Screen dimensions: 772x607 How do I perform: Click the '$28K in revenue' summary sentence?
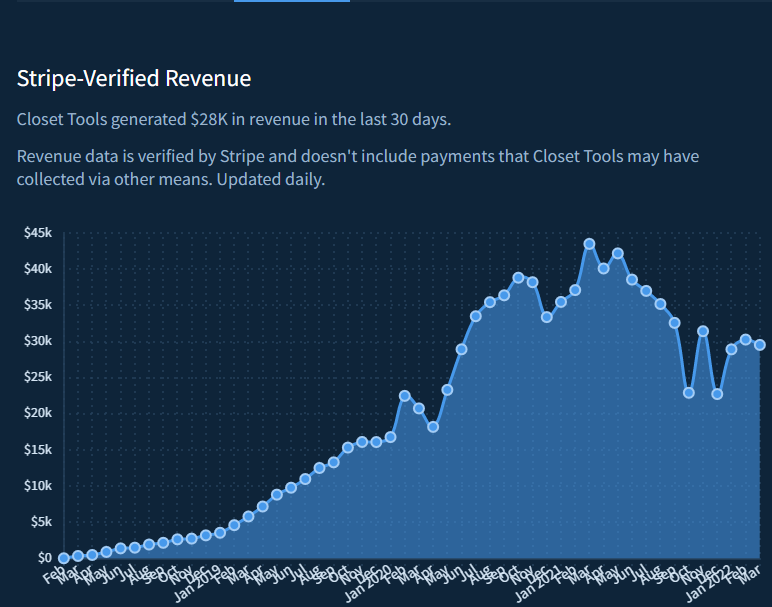tap(234, 120)
